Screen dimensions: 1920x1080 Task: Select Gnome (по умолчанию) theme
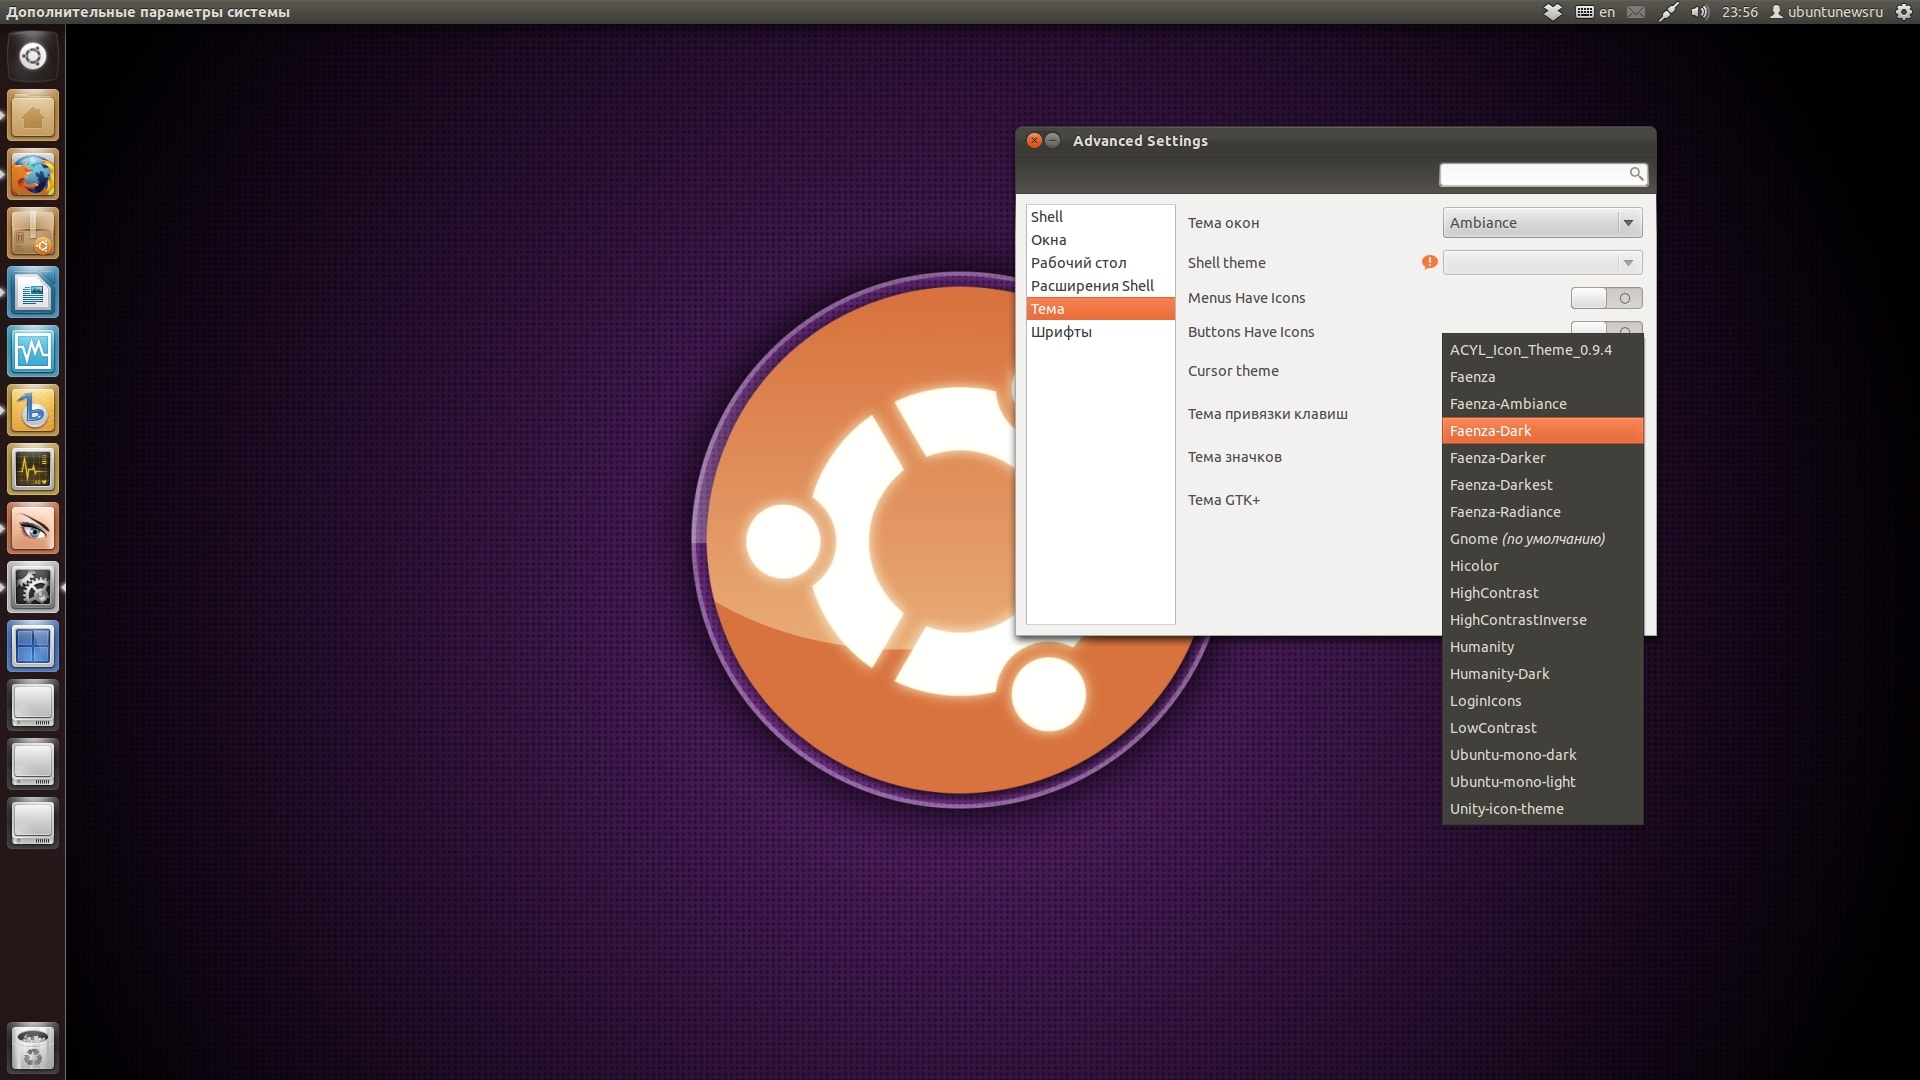1542,539
